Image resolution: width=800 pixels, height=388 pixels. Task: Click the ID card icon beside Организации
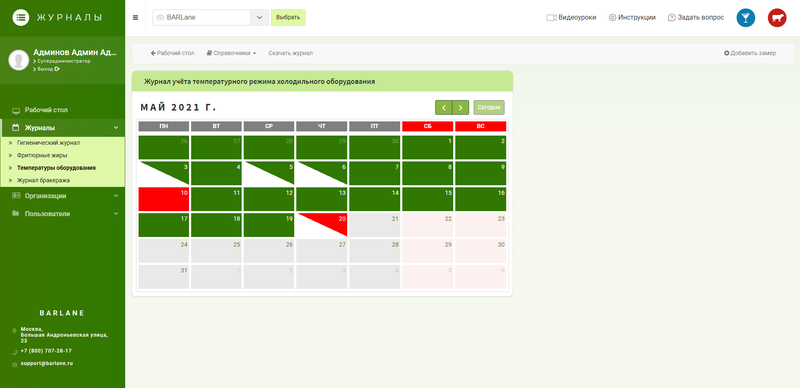(16, 196)
